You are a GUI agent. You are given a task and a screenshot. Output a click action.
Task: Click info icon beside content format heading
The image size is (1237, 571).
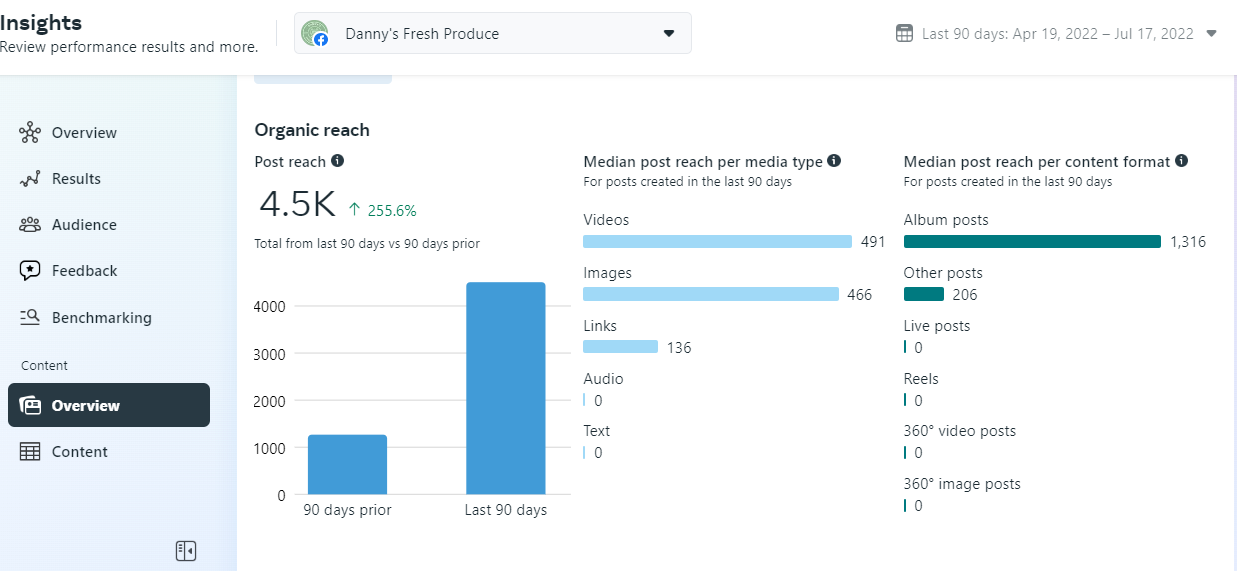pos(1181,161)
